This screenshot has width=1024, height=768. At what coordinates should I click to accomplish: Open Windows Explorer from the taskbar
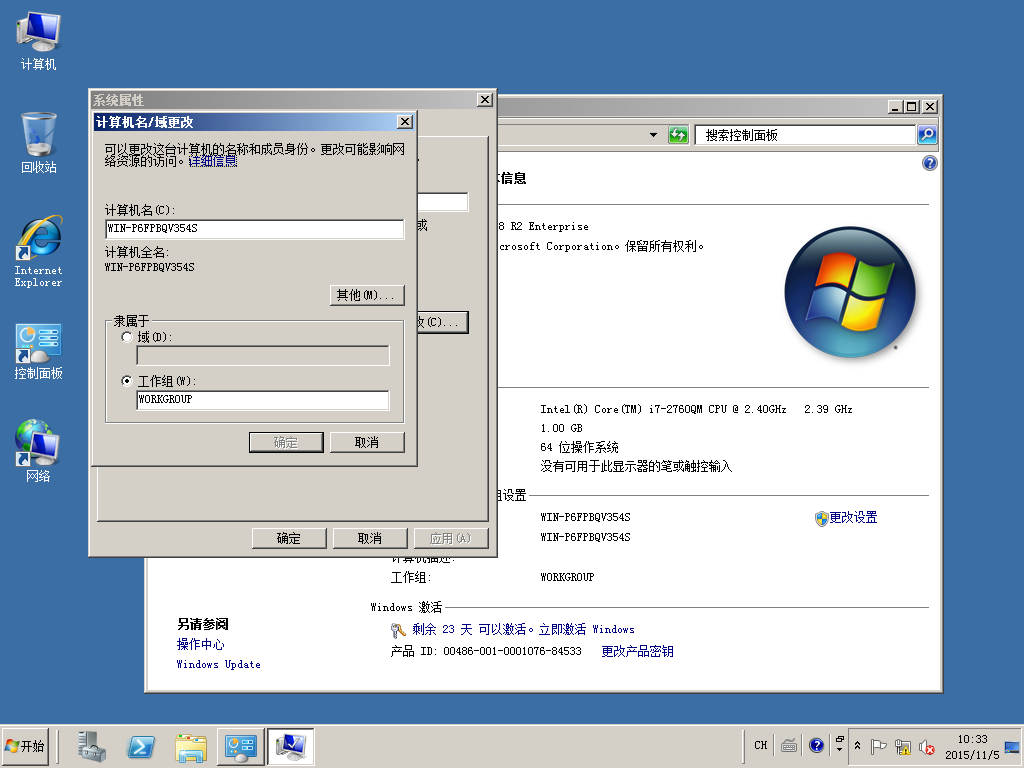tap(191, 746)
